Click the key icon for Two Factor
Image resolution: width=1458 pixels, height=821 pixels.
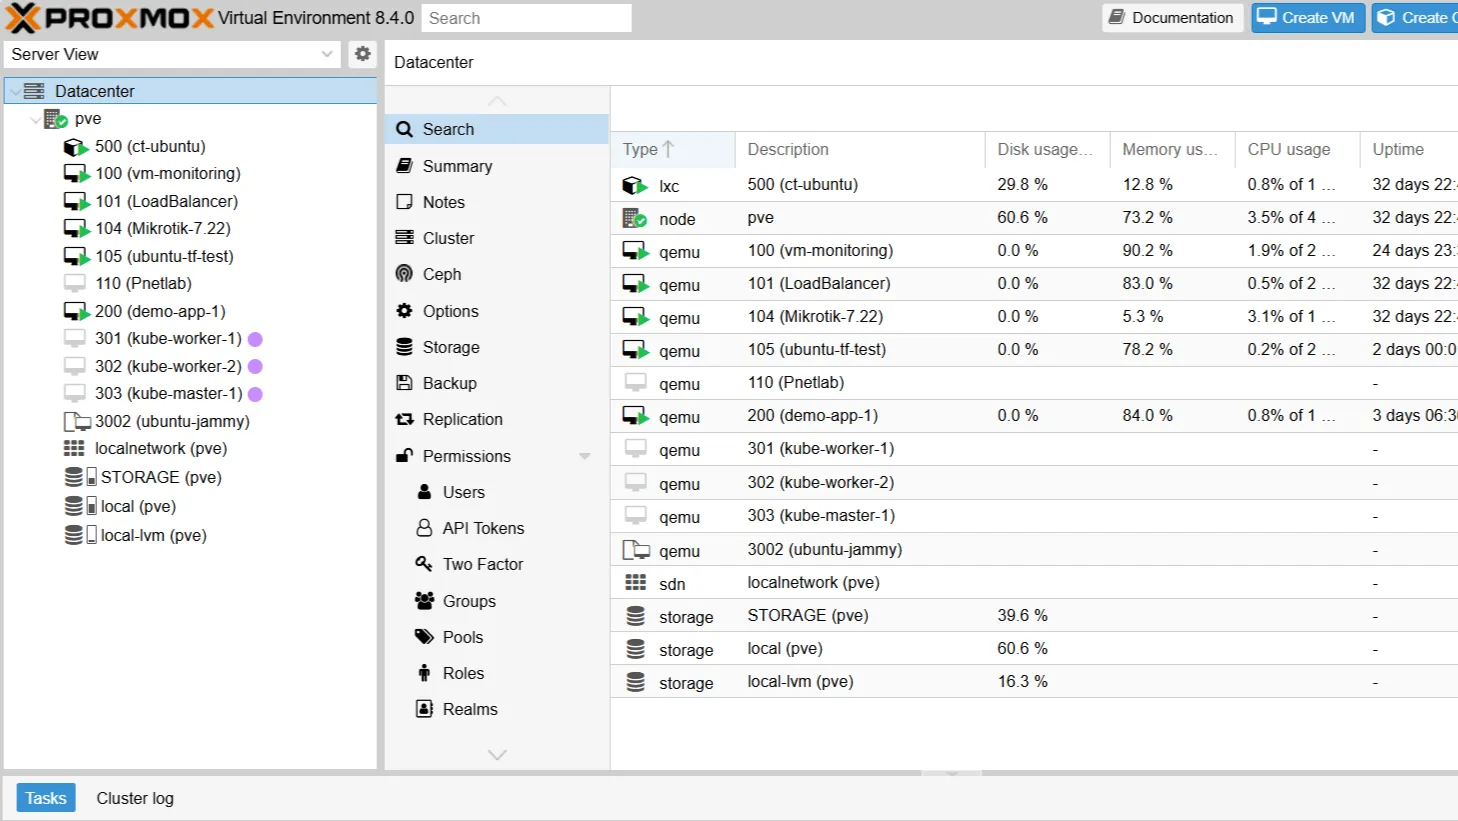click(424, 564)
